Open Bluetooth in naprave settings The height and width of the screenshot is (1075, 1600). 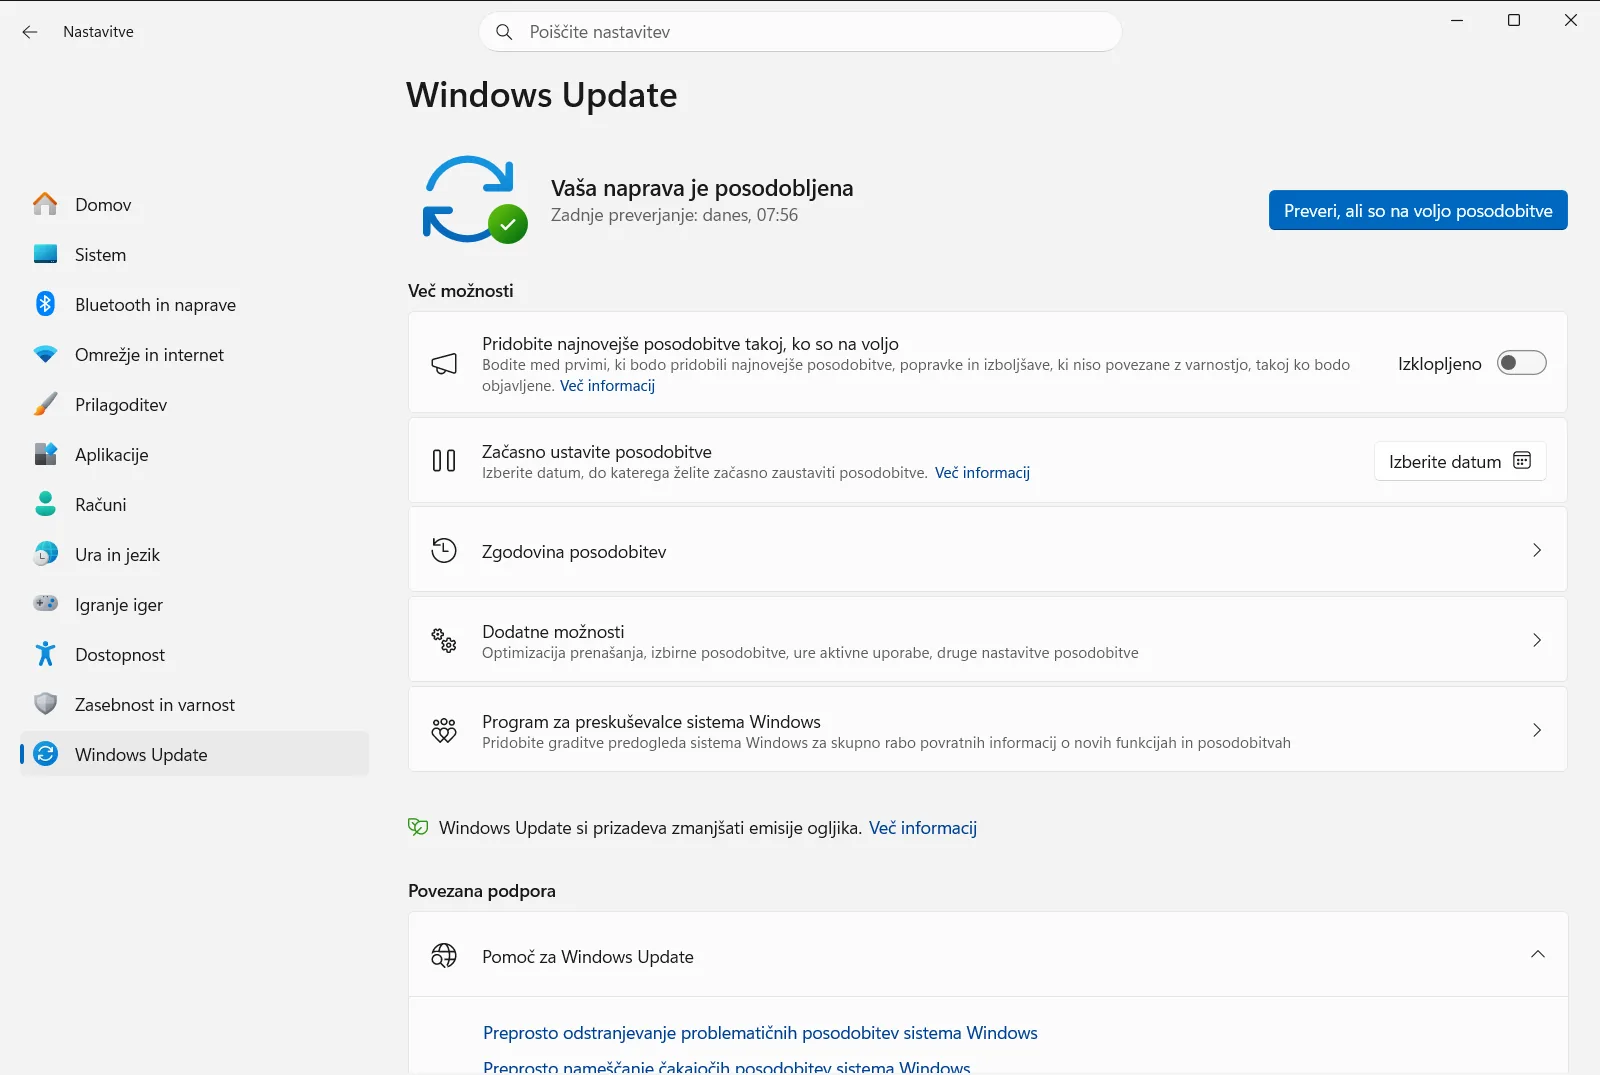pos(194,304)
